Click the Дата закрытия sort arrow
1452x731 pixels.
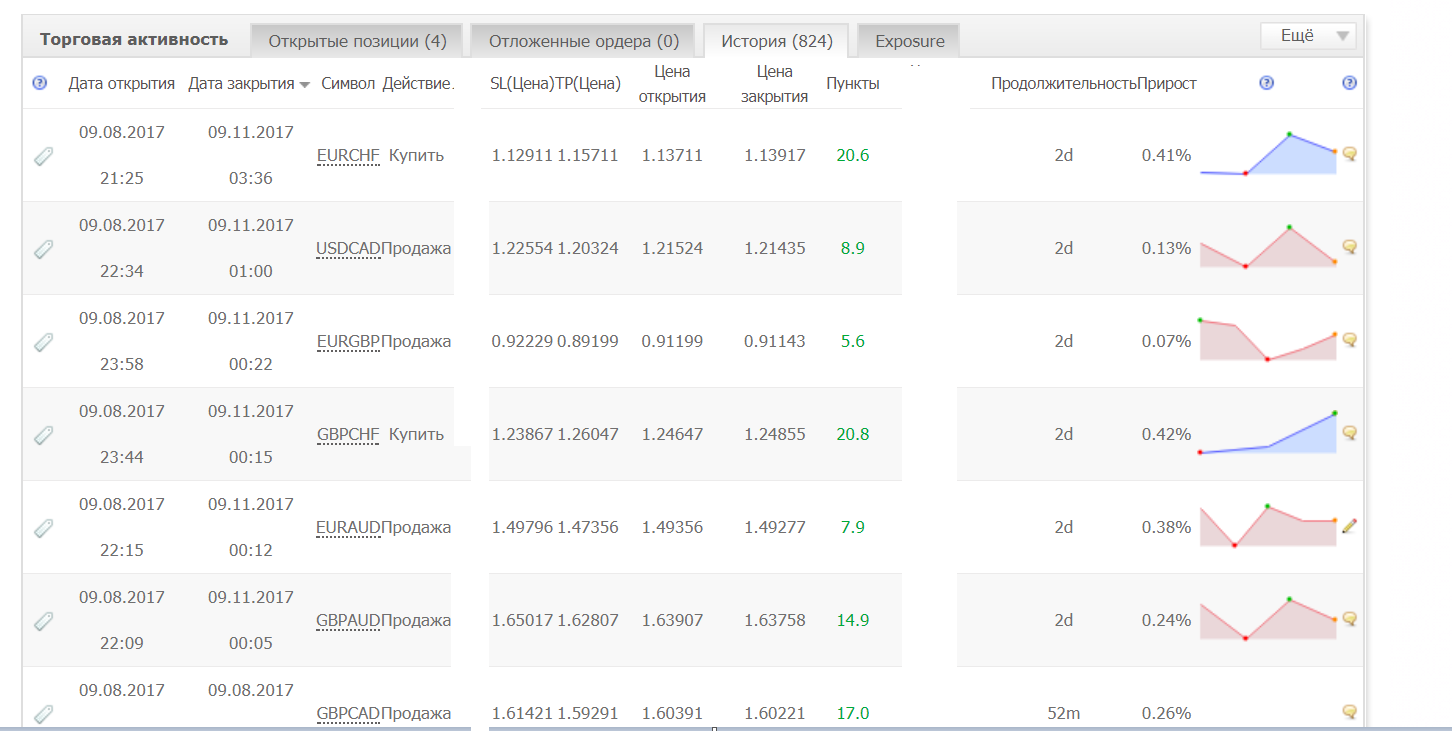pyautogui.click(x=304, y=85)
